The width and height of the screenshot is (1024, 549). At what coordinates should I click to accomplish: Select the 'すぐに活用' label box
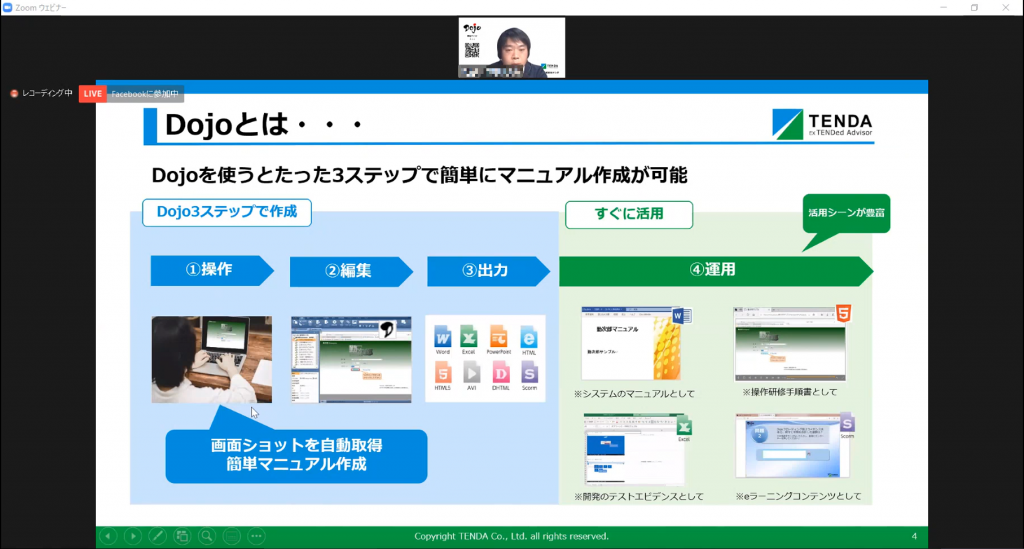click(629, 214)
